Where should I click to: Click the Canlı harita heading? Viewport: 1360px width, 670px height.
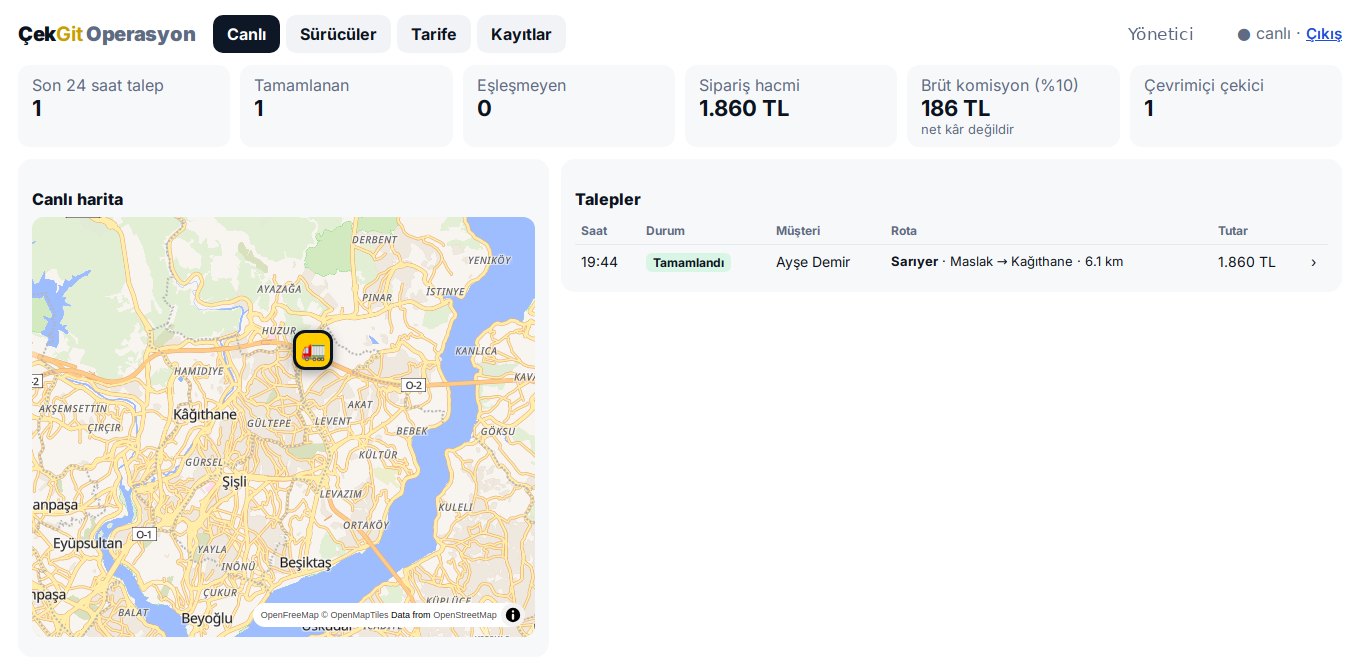point(78,199)
